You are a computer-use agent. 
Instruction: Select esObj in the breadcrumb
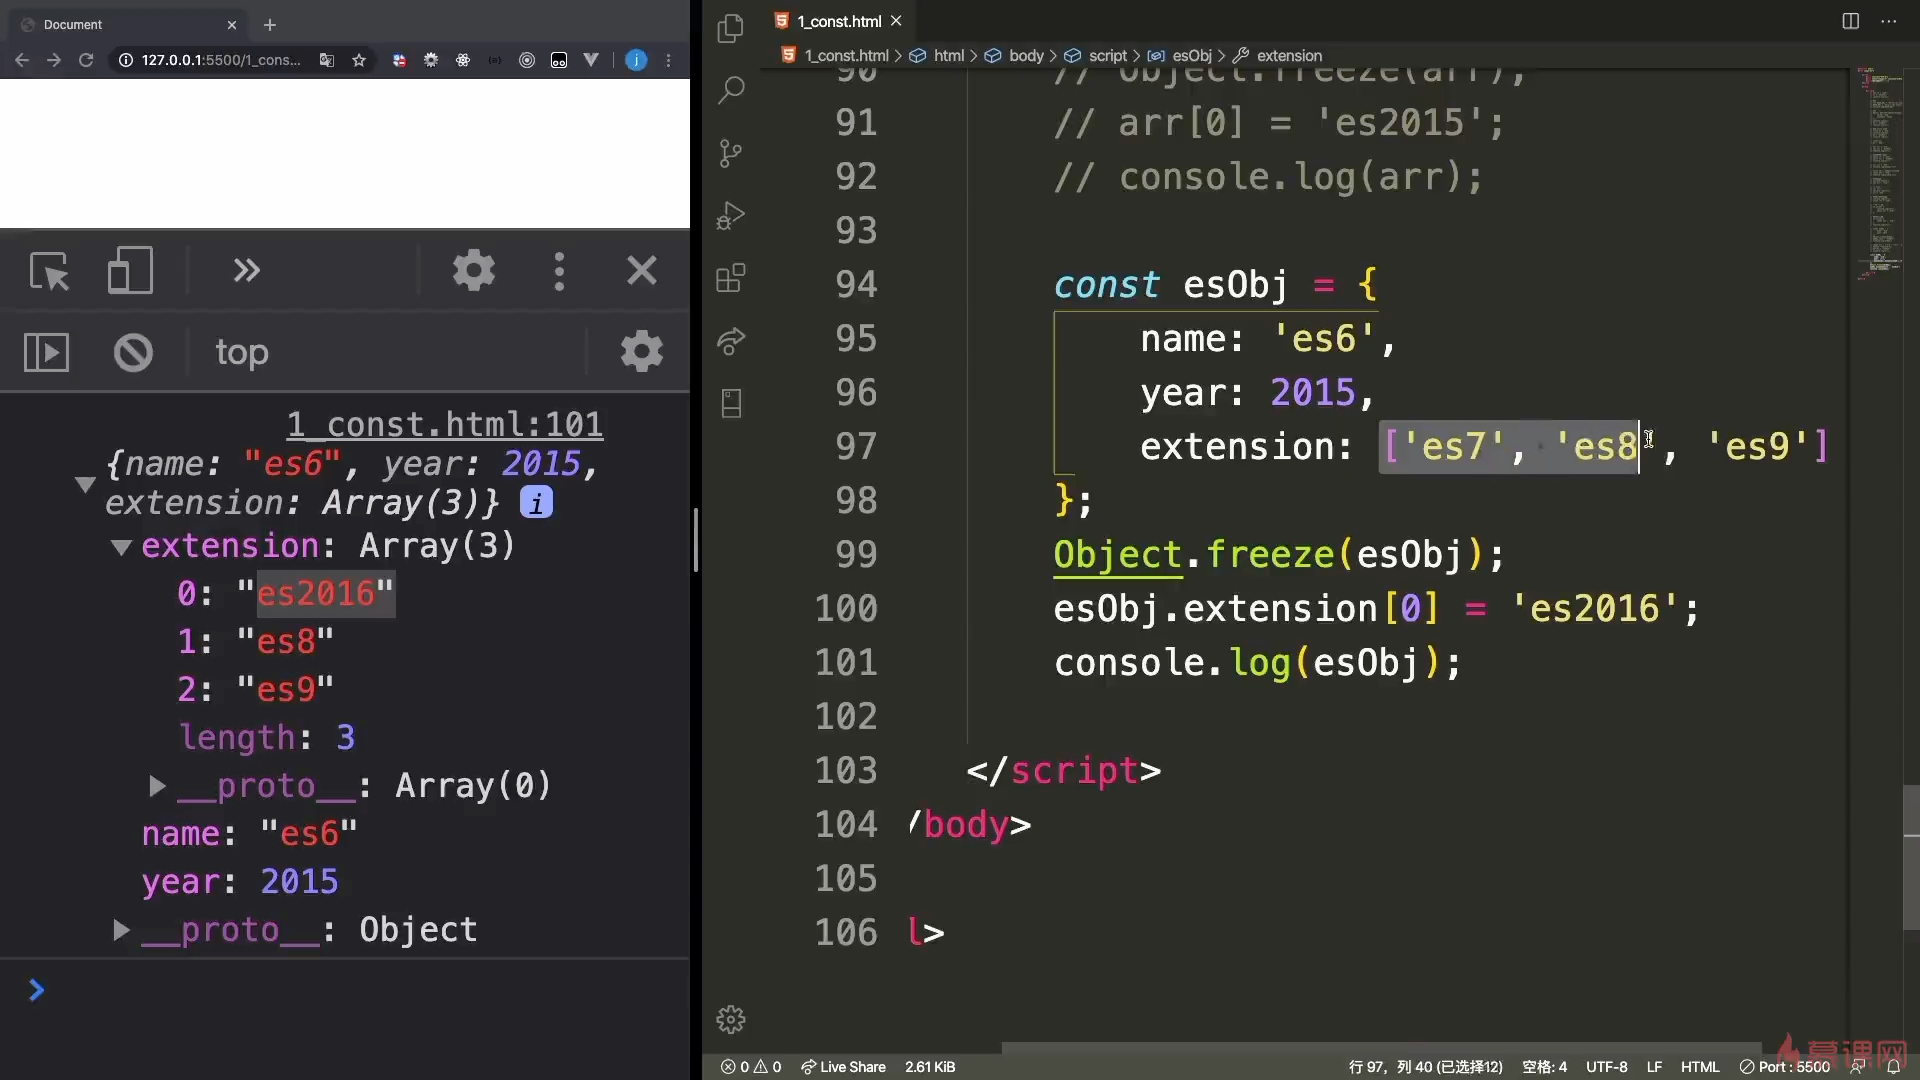[1191, 56]
